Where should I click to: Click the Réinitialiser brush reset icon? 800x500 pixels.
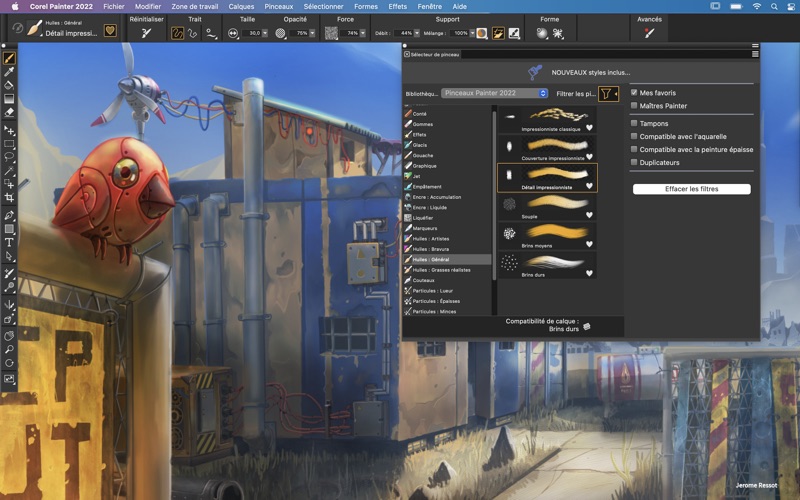146,33
